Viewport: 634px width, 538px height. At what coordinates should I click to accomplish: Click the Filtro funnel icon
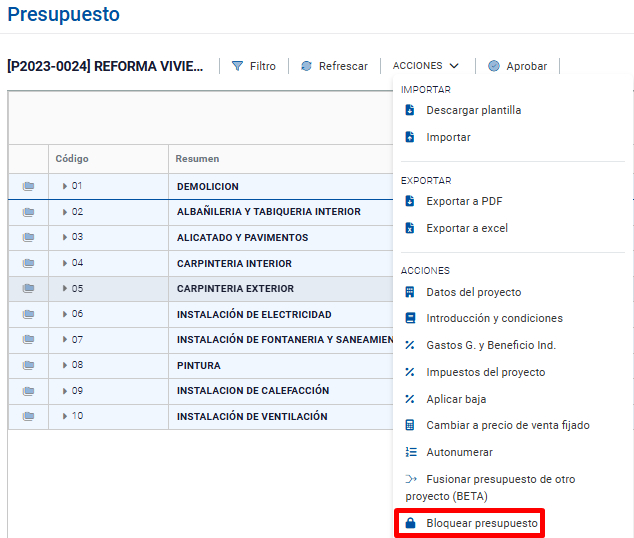point(237,66)
